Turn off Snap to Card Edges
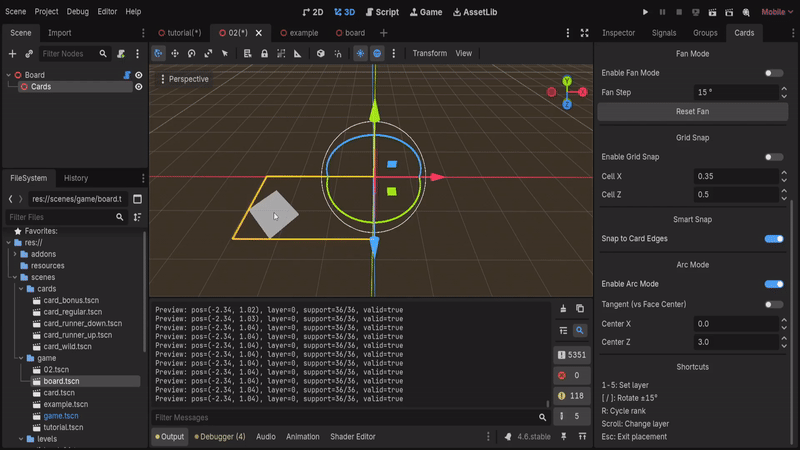This screenshot has height=450, width=800. click(x=773, y=239)
